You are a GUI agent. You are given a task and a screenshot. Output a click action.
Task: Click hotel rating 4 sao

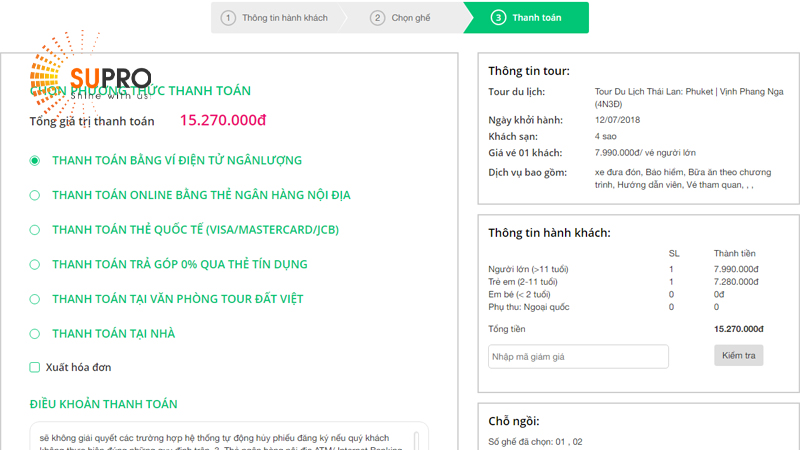[606, 136]
